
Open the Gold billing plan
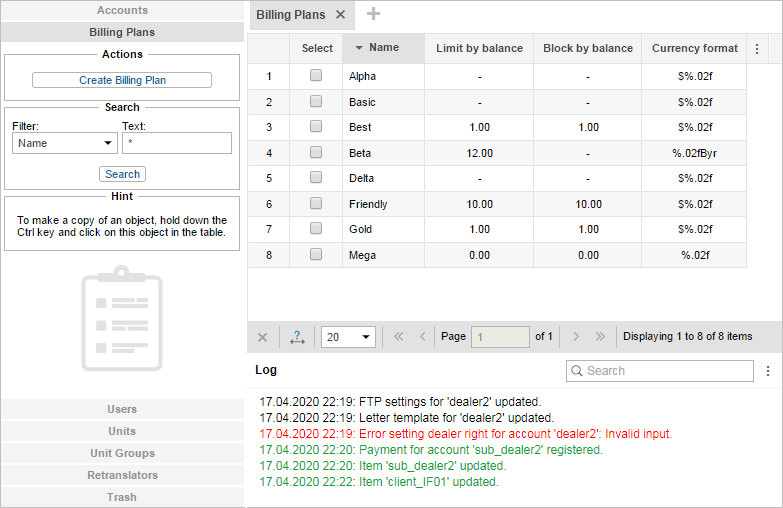coord(361,229)
